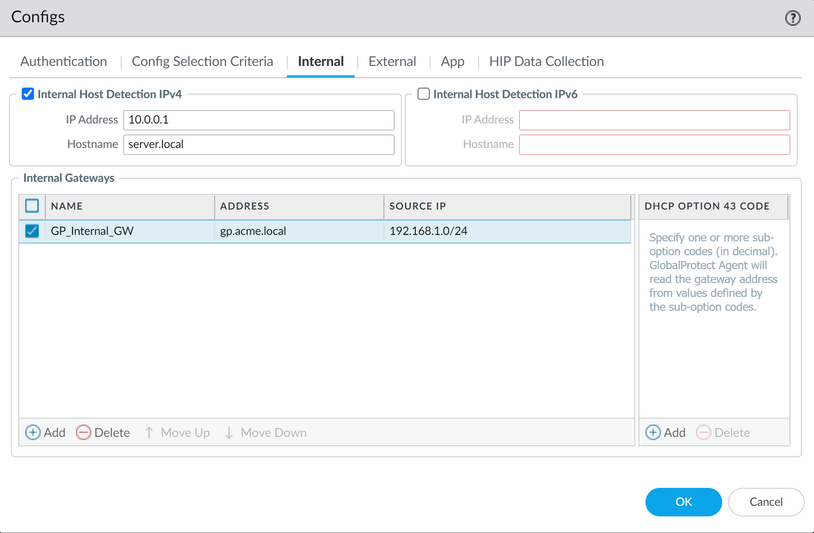Add a new internal gateway
This screenshot has width=814, height=533.
pos(45,432)
